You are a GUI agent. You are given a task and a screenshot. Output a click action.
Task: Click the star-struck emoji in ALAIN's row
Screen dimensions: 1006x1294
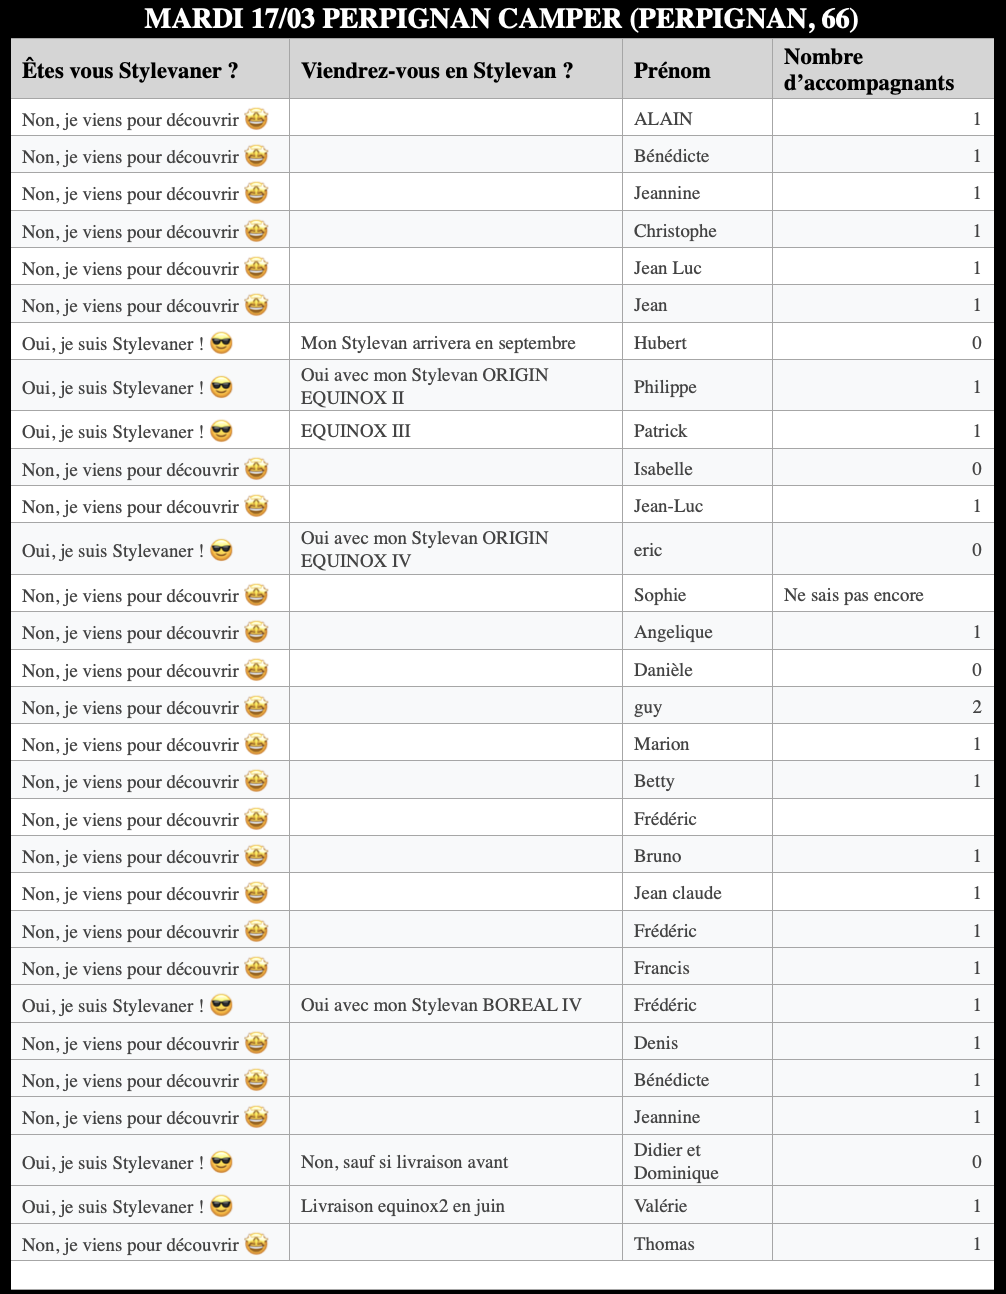click(256, 120)
